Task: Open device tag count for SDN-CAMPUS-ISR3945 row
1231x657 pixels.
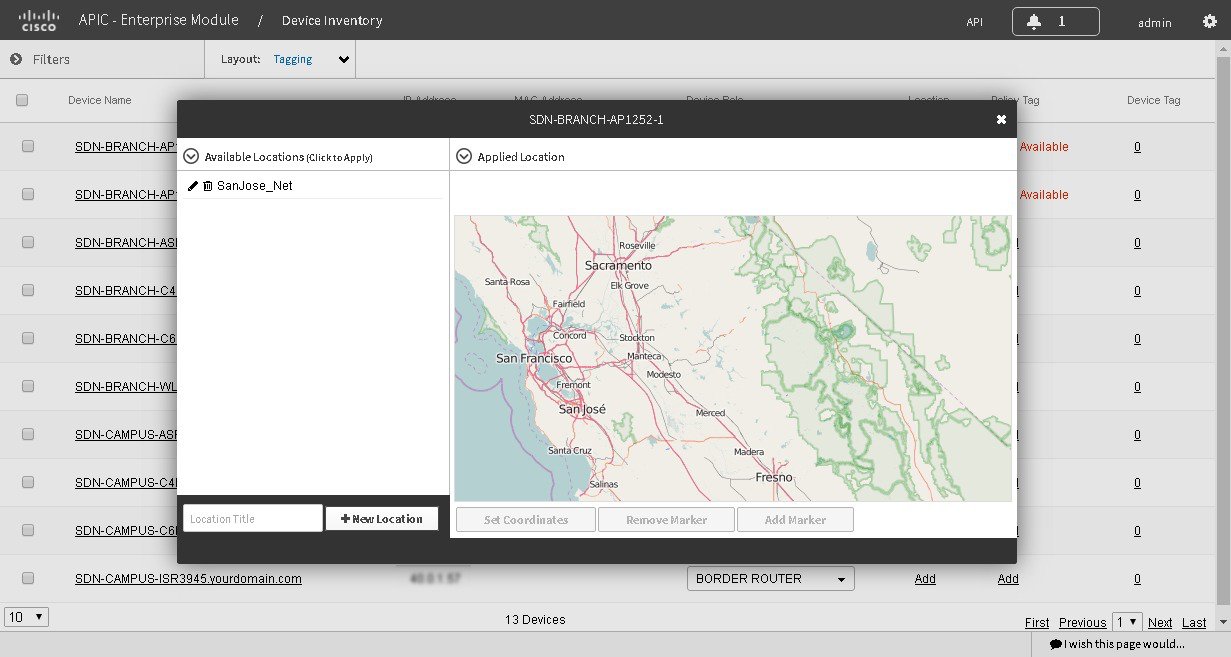Action: [x=1137, y=578]
